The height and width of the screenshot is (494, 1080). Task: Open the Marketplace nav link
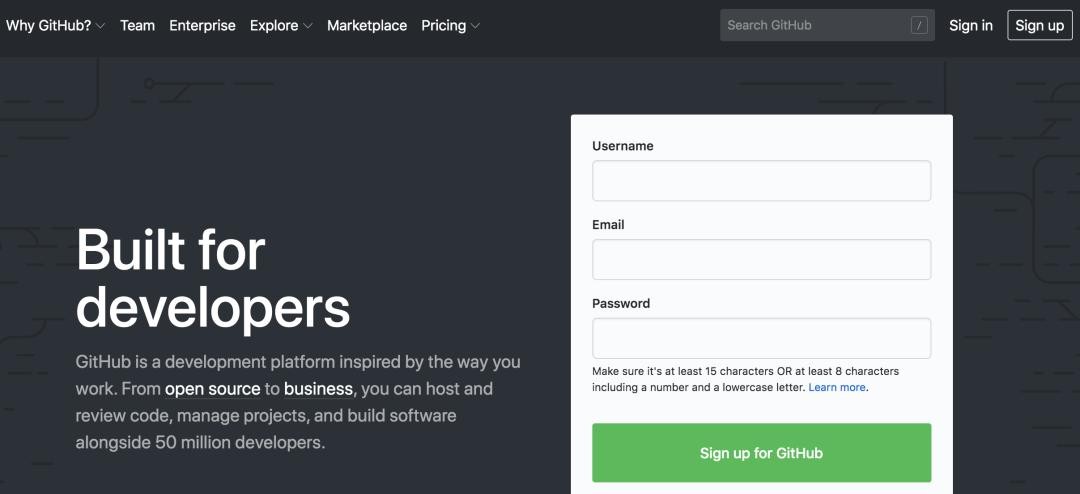tap(367, 26)
